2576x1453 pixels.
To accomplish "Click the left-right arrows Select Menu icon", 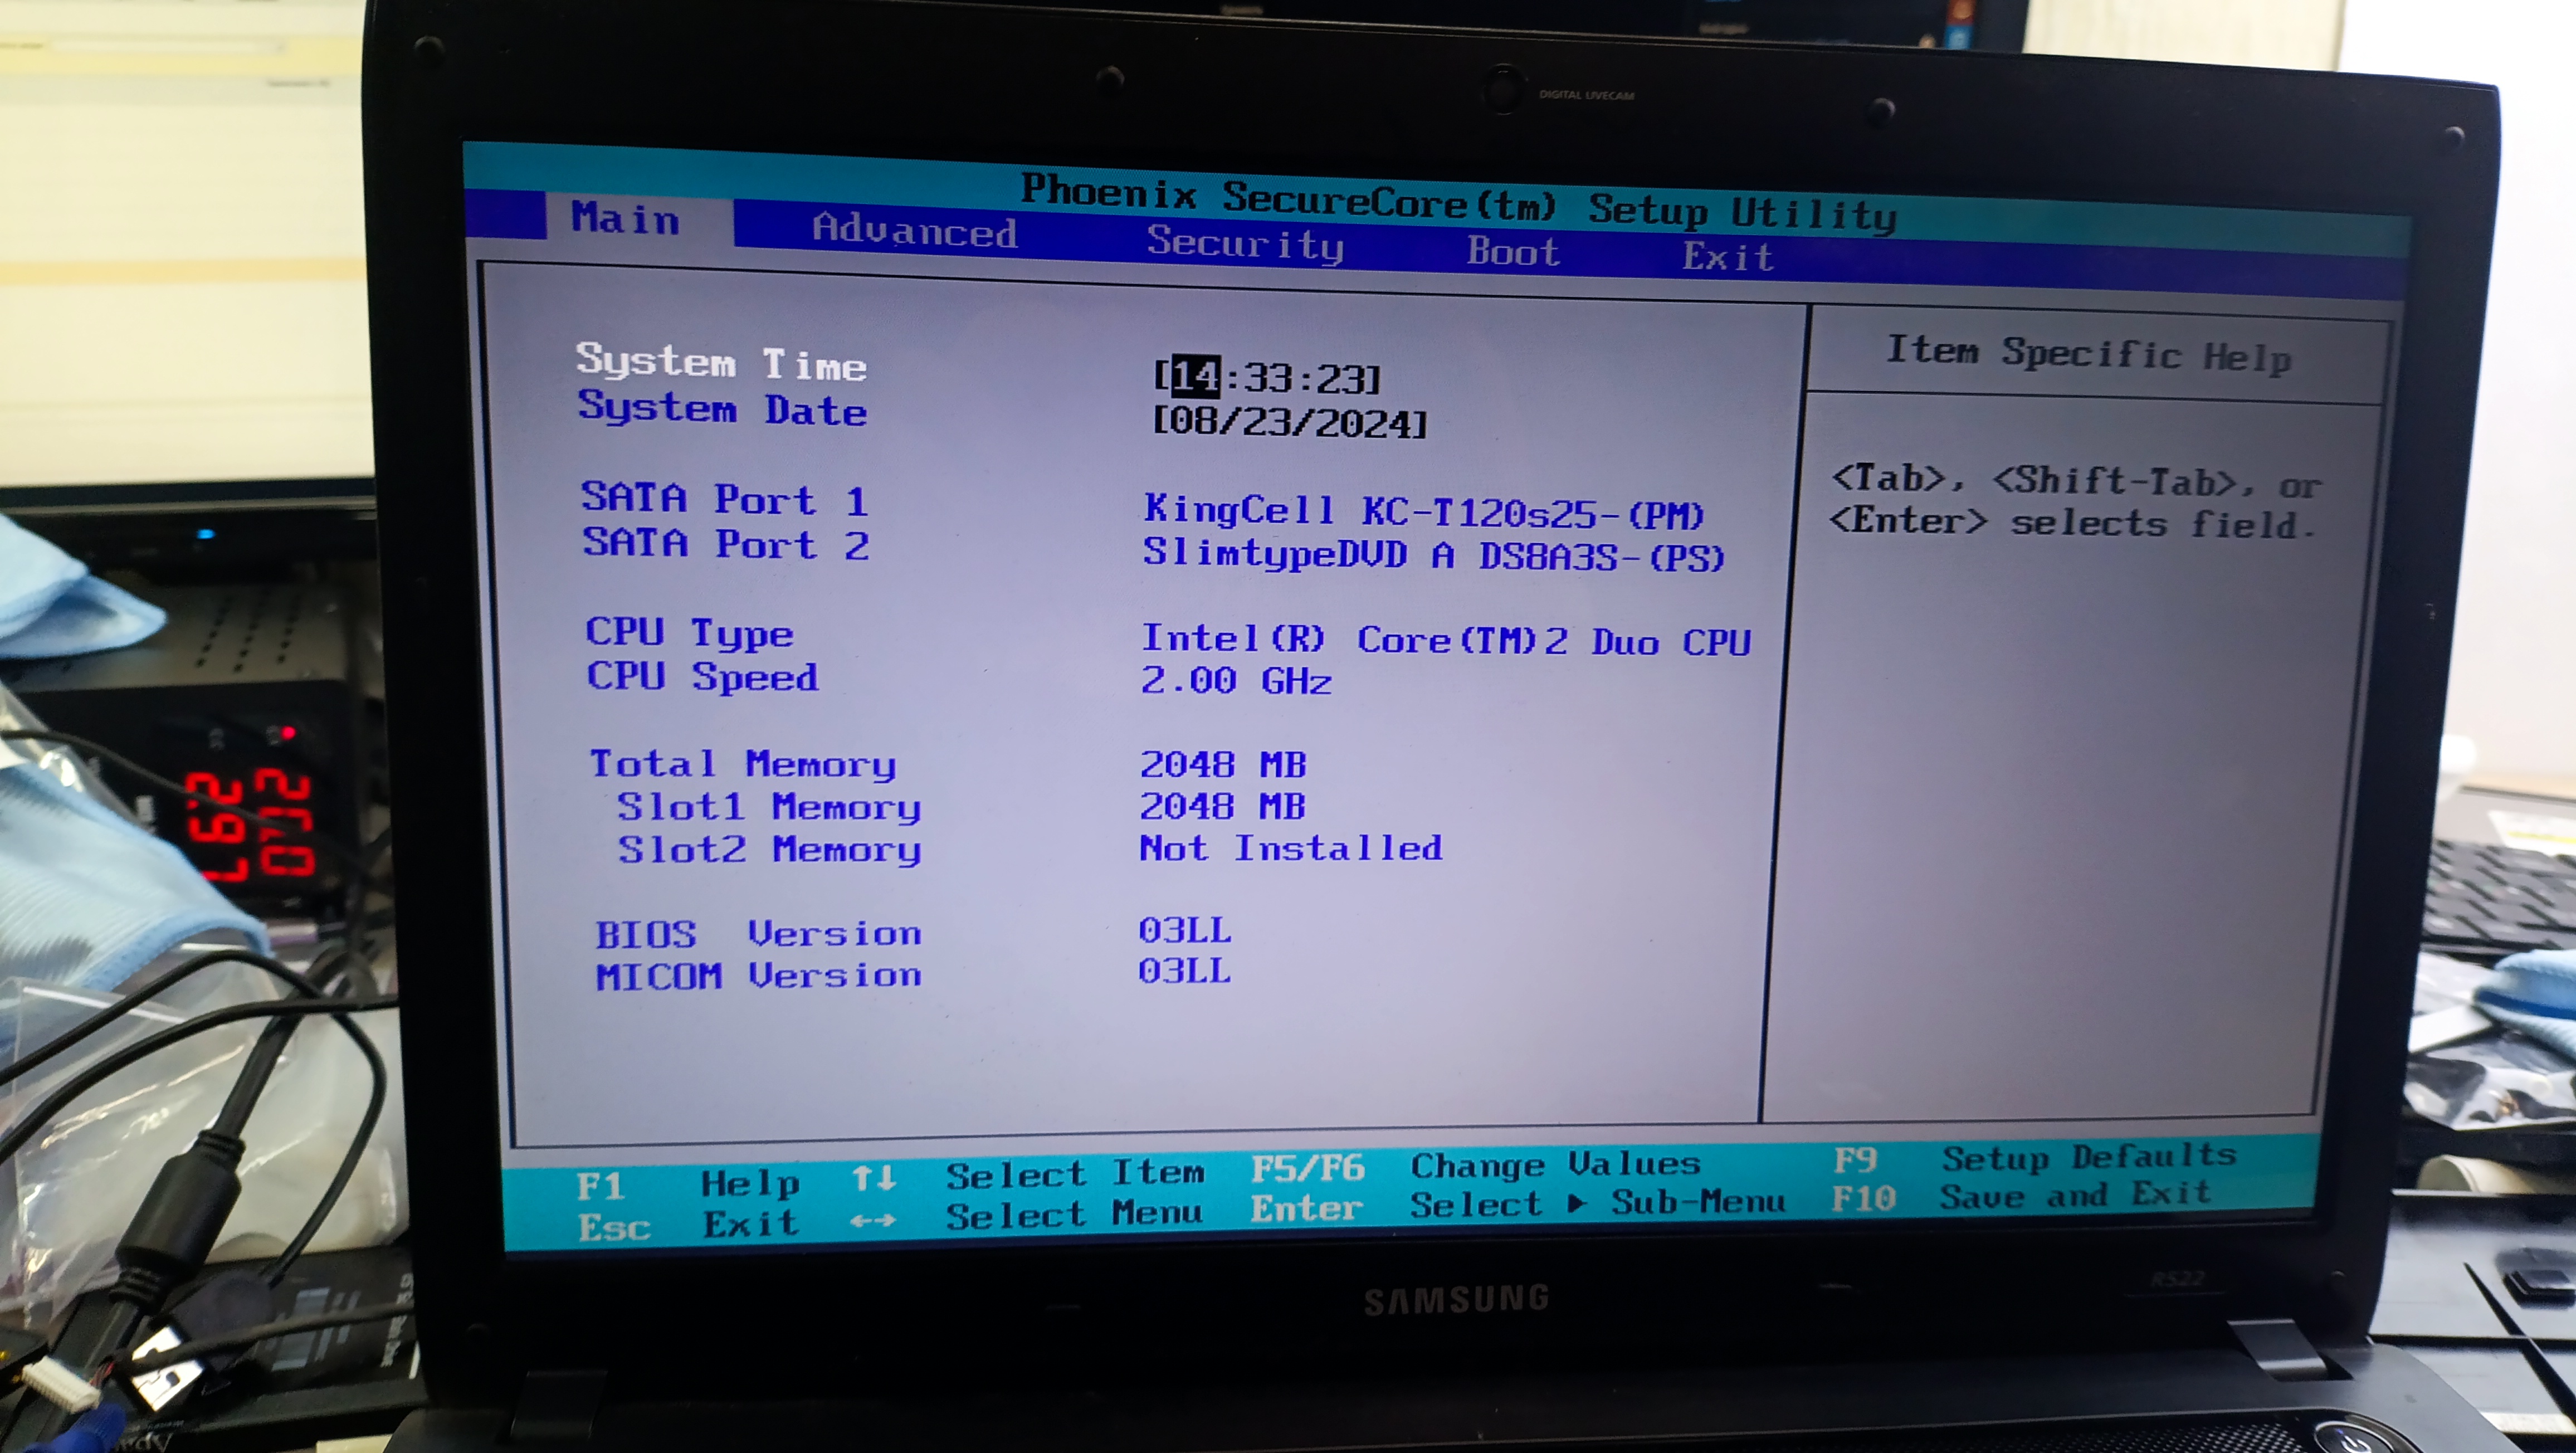I will (x=873, y=1220).
